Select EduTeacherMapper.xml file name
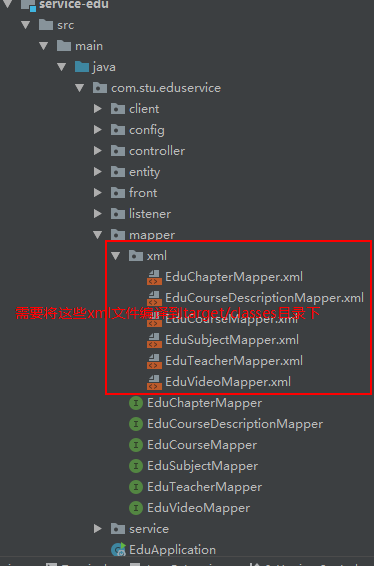 (234, 361)
